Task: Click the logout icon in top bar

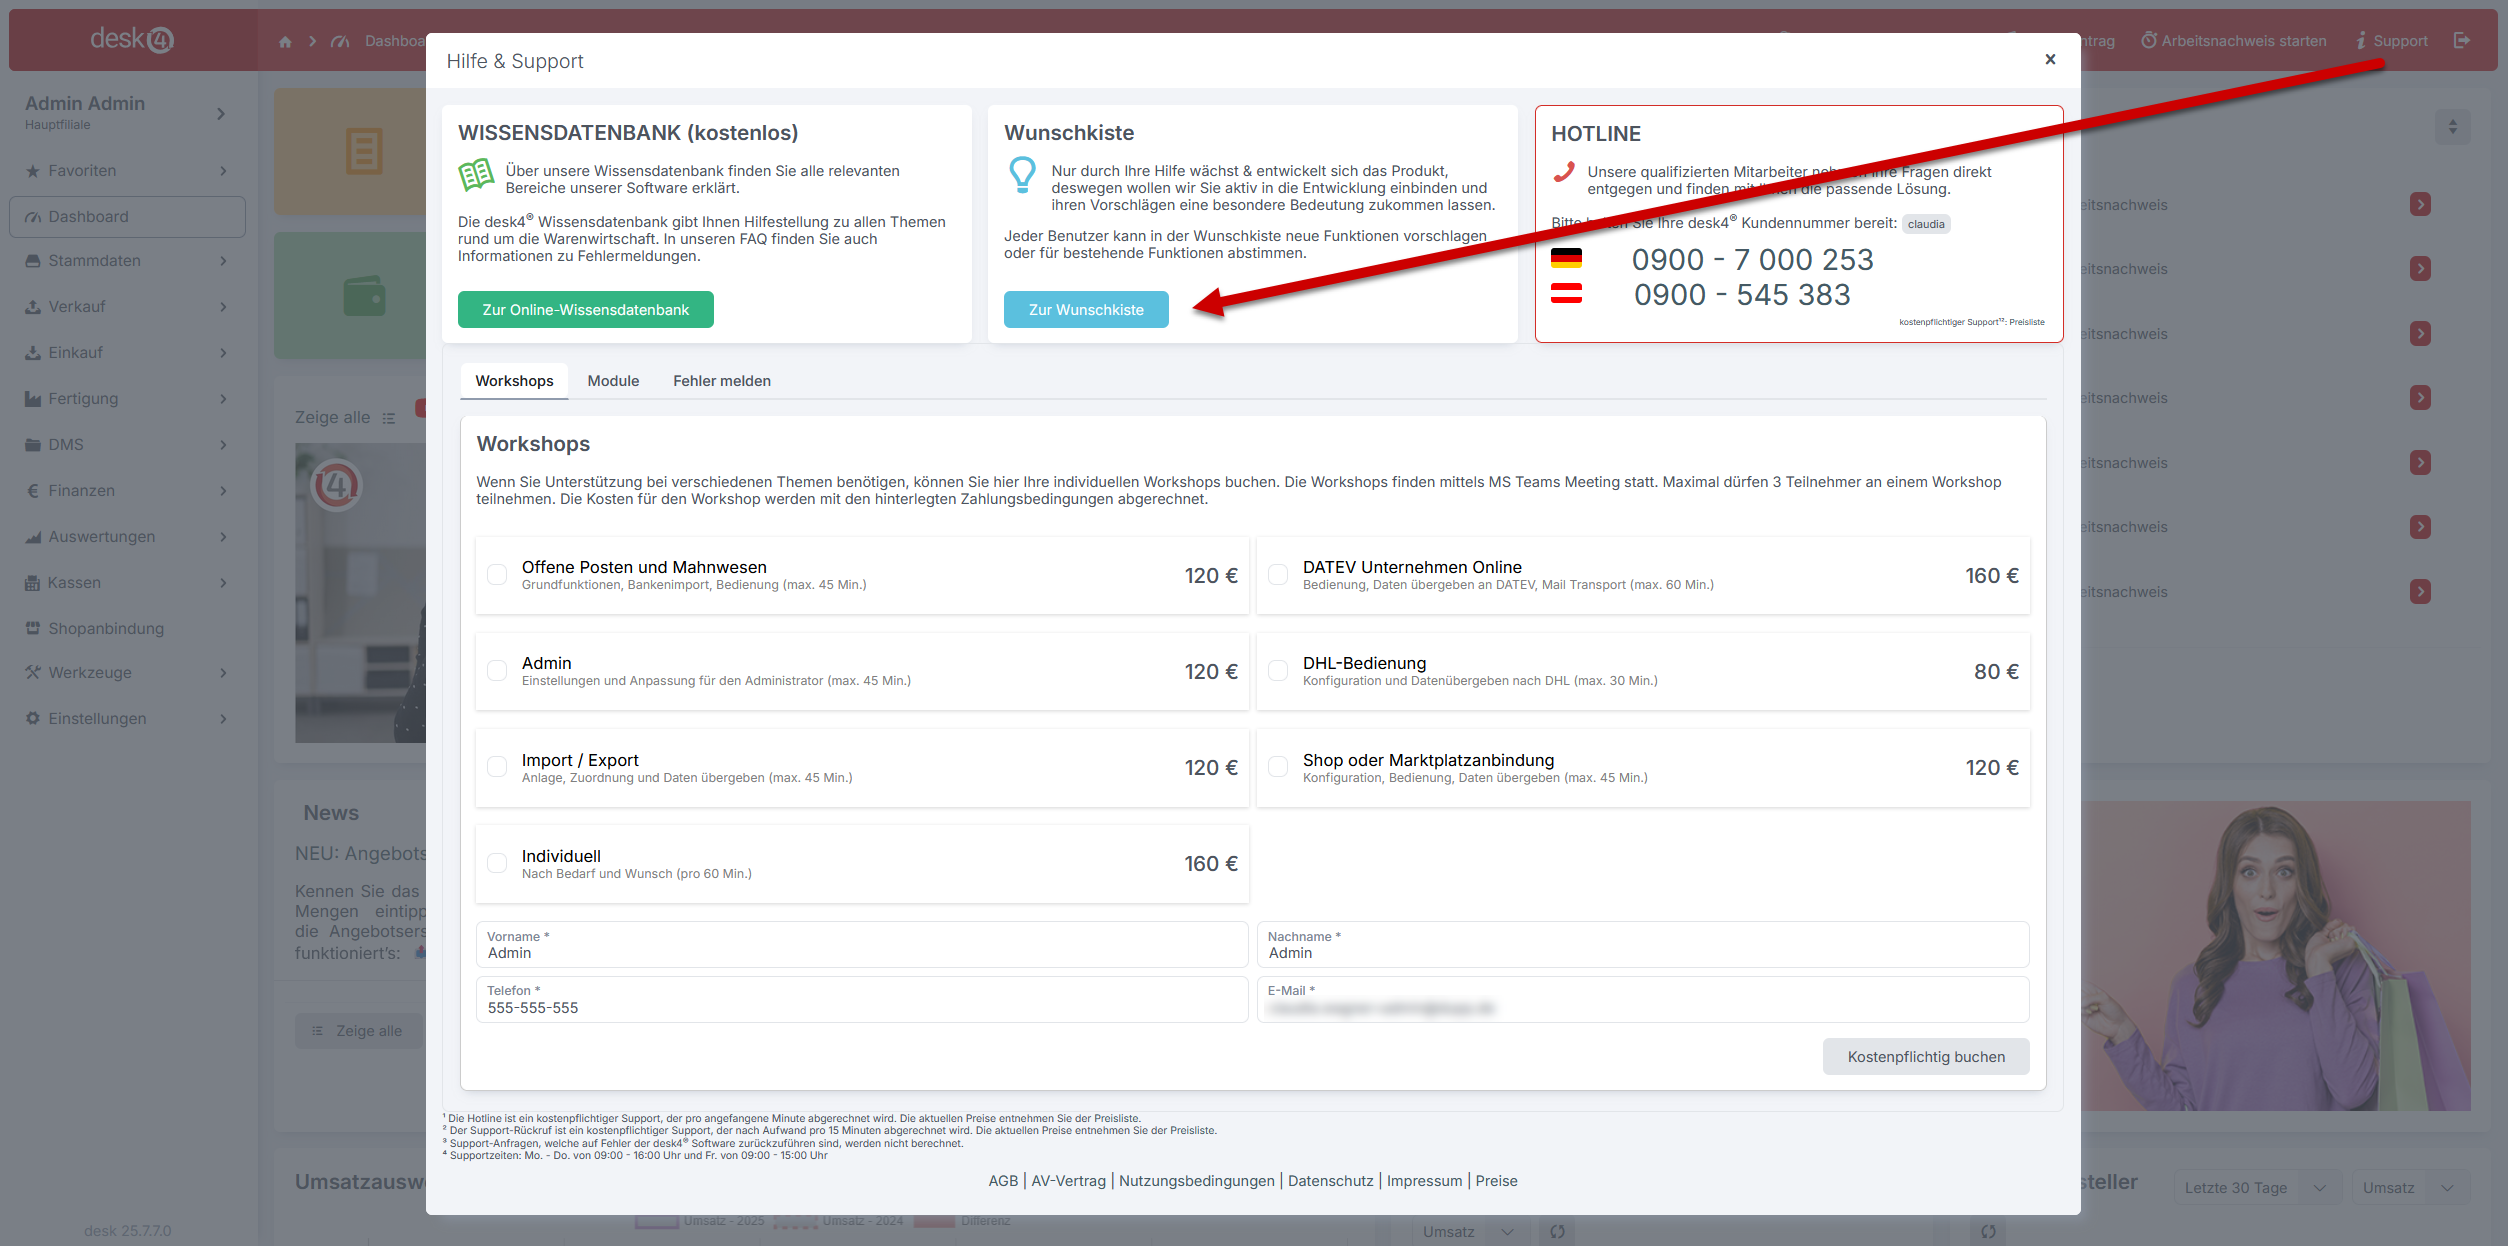Action: 2462,40
